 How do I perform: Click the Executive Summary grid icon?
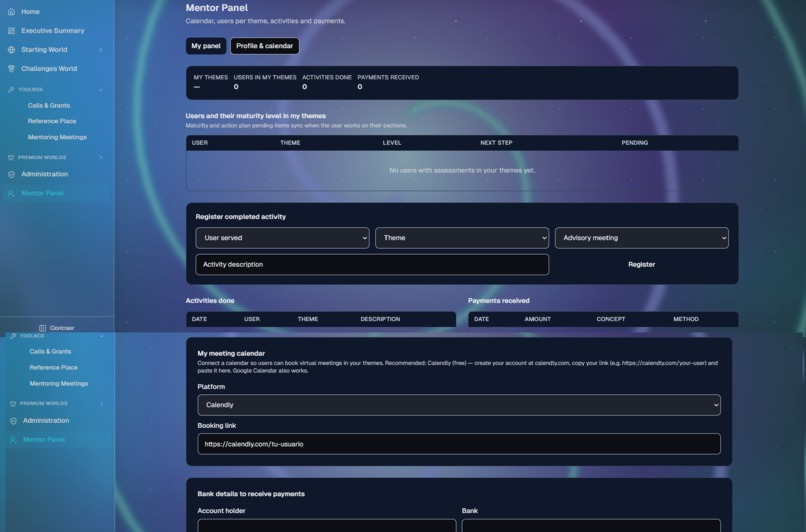click(x=11, y=31)
